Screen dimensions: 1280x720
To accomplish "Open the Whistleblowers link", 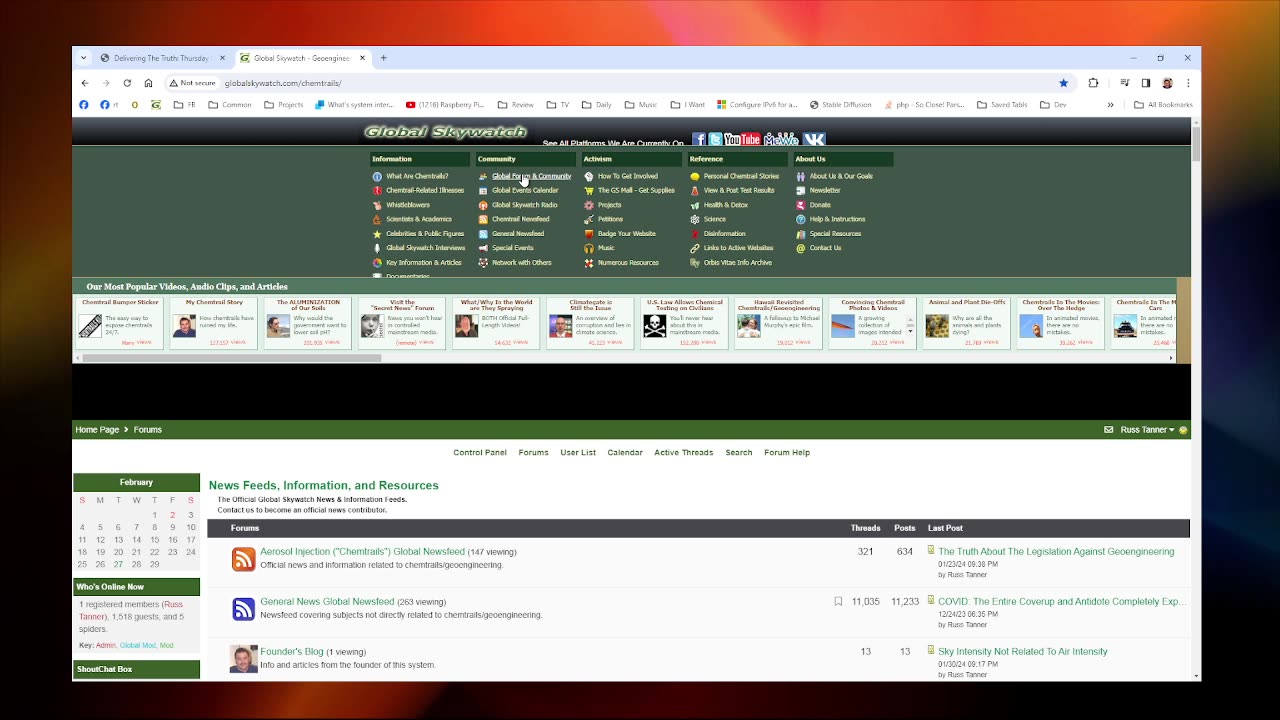I will point(408,205).
